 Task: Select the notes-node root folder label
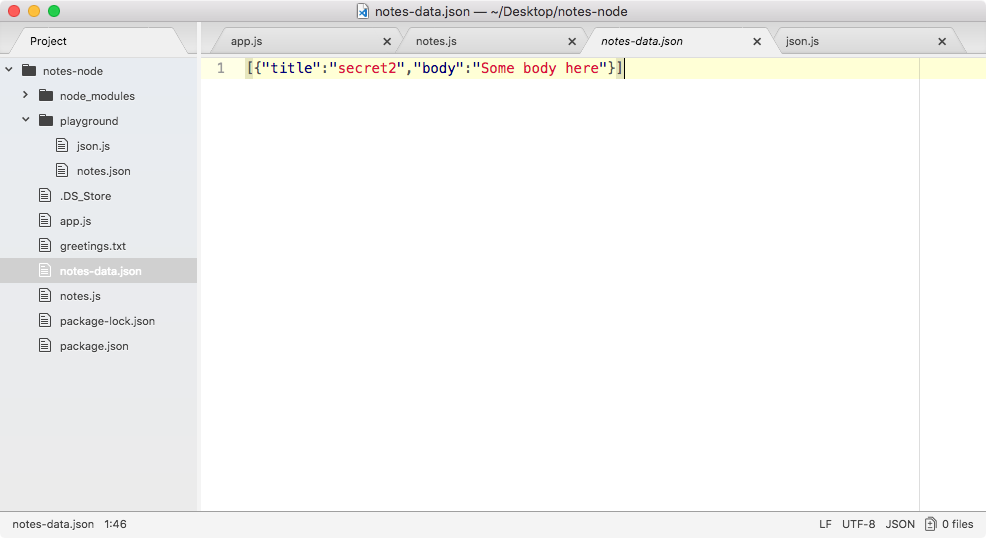[x=73, y=71]
